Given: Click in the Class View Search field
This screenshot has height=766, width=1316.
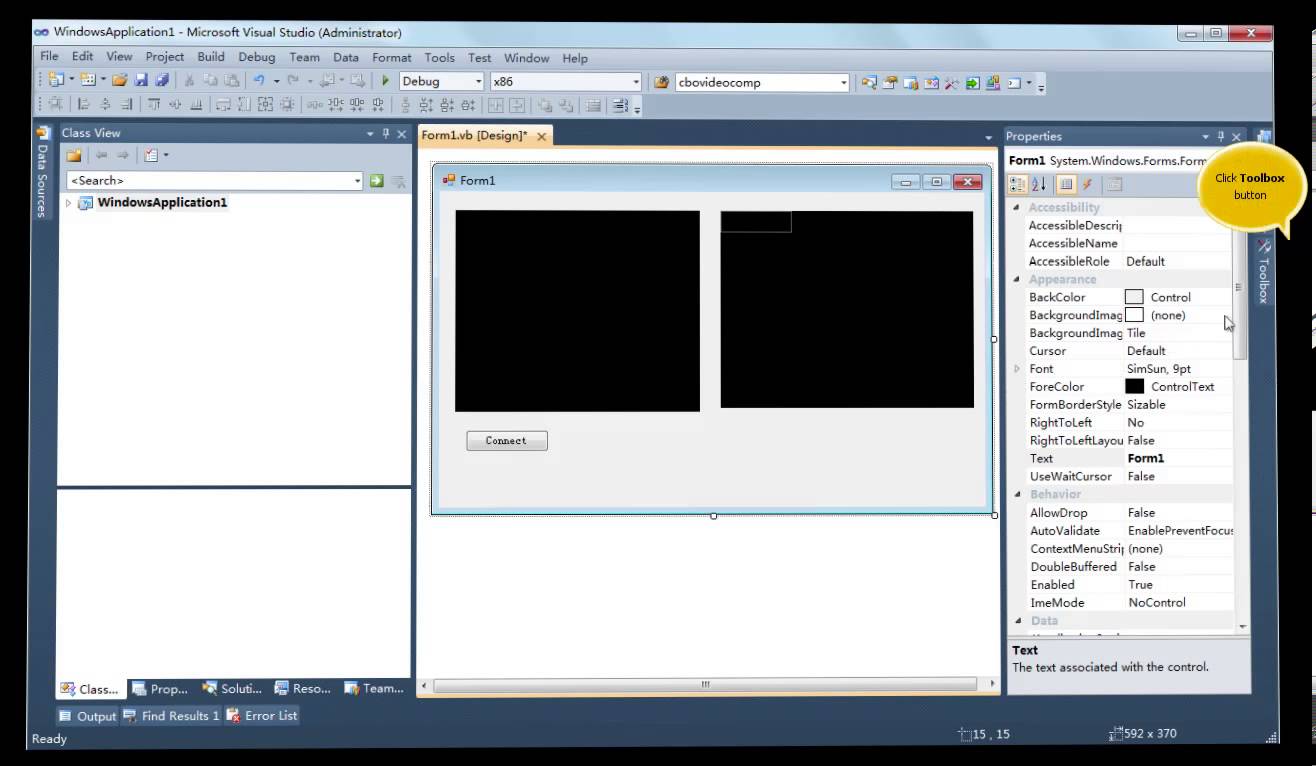Looking at the screenshot, I should tap(208, 181).
